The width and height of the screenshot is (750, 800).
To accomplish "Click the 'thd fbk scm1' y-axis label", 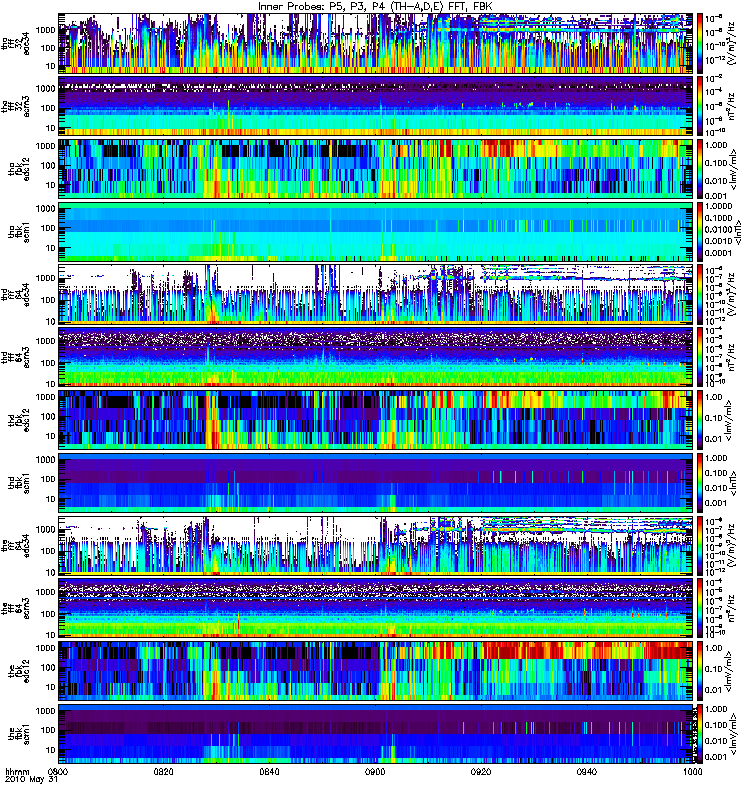I will tap(19, 483).
